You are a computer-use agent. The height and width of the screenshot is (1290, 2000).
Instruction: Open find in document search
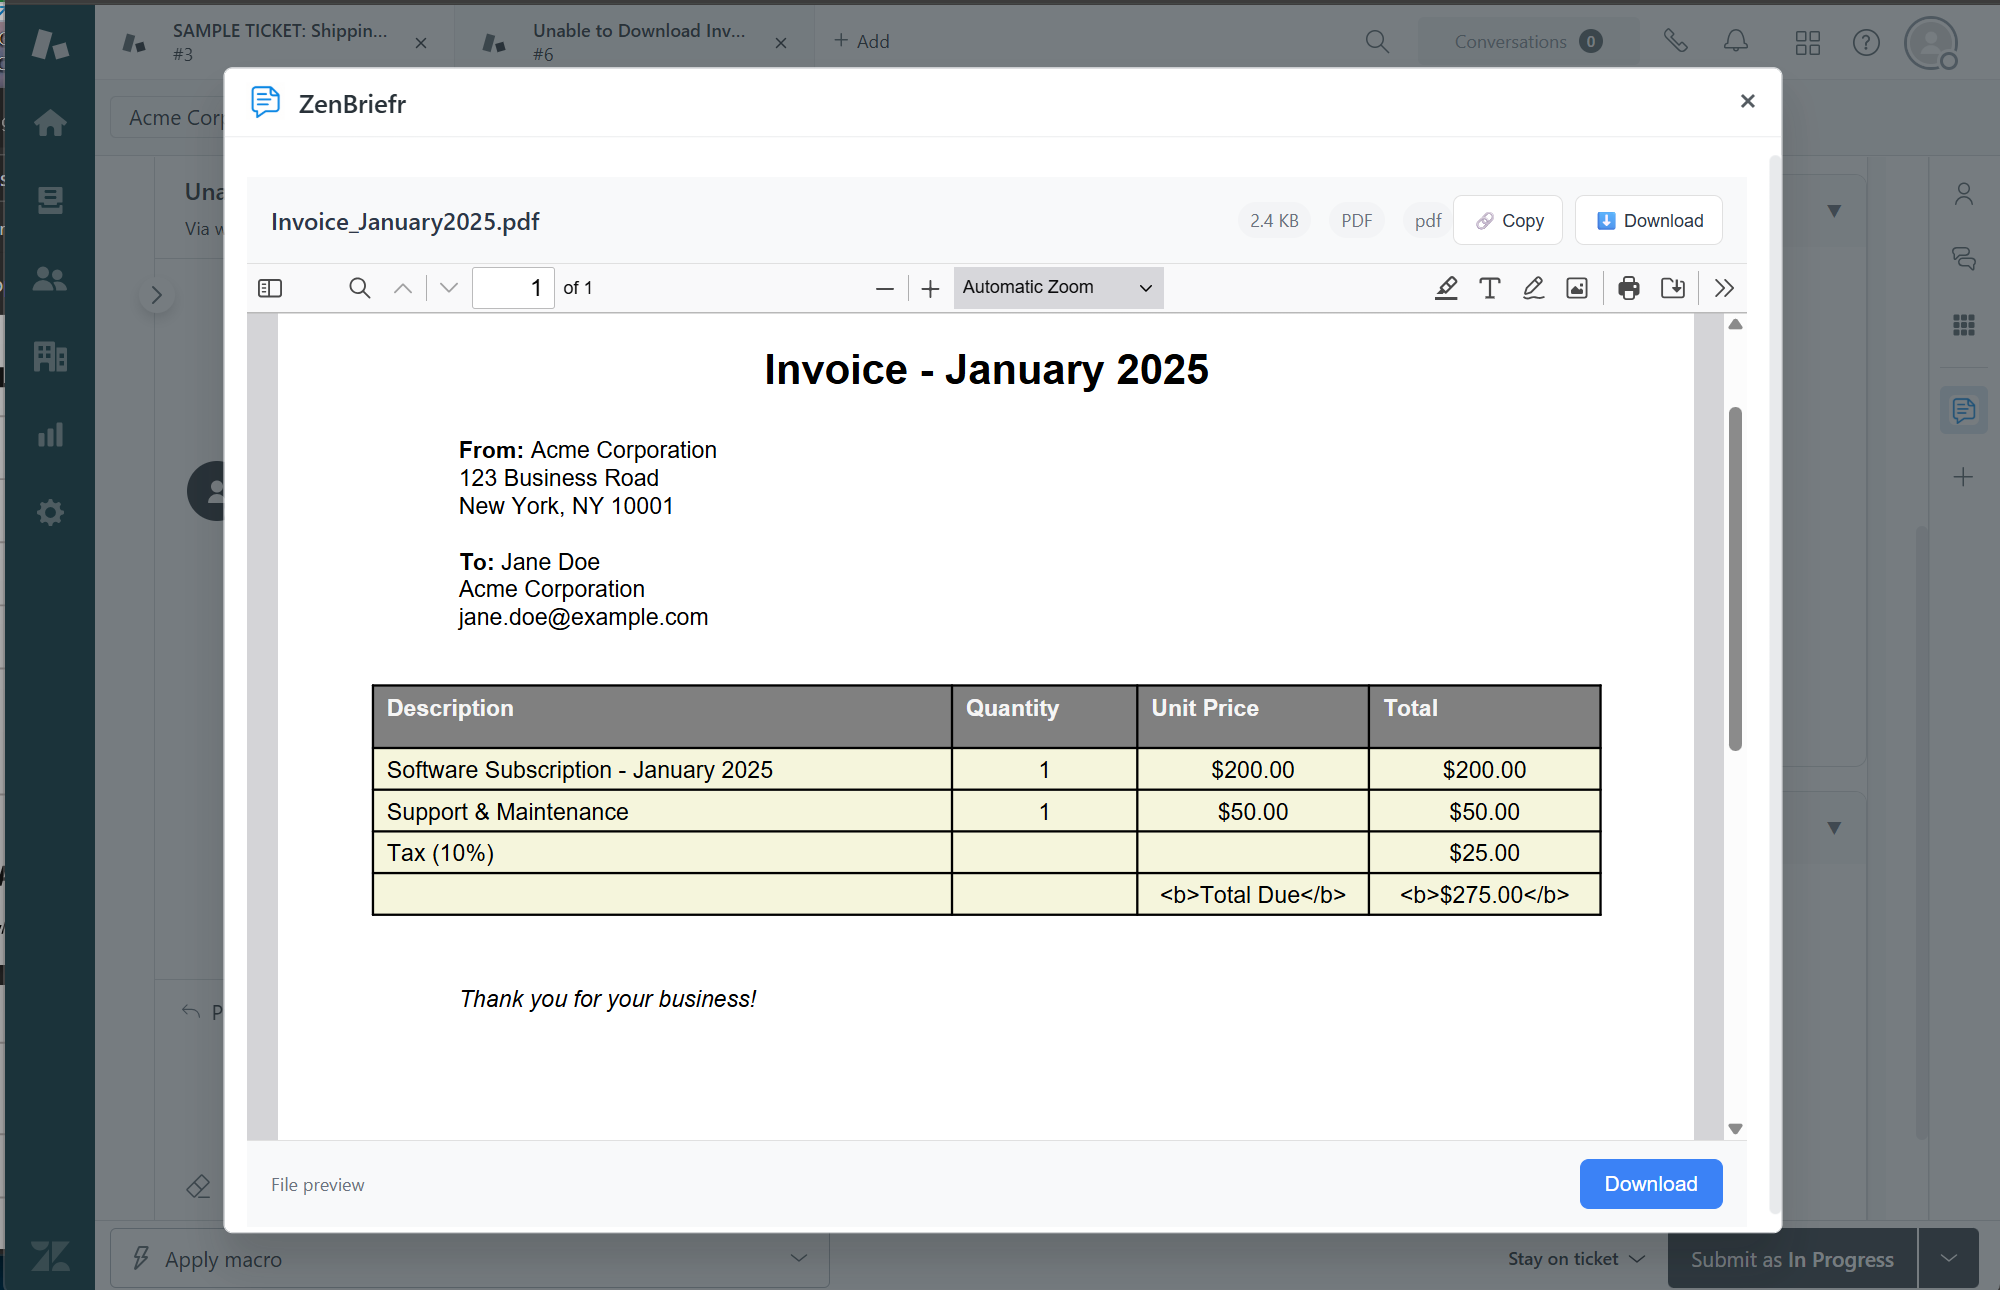click(359, 288)
